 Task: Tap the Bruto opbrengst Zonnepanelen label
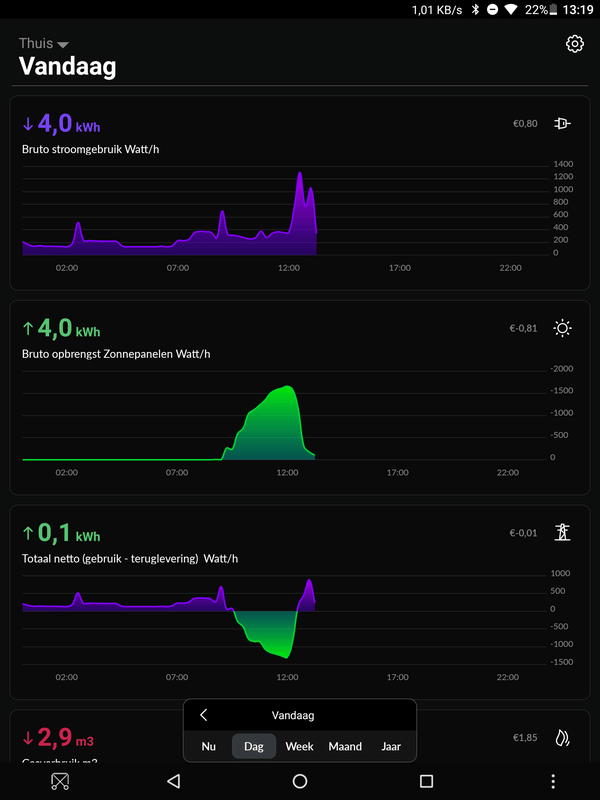tap(116, 354)
